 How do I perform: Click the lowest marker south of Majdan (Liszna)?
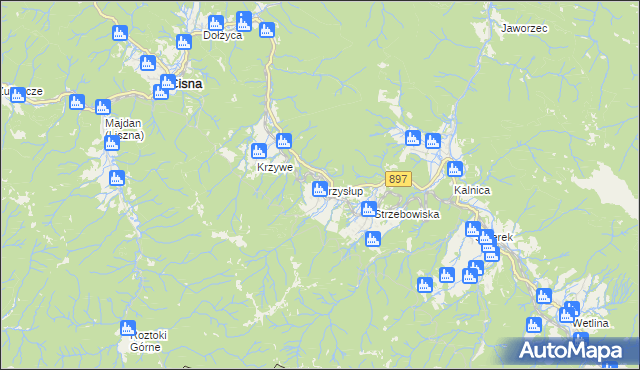(x=117, y=178)
